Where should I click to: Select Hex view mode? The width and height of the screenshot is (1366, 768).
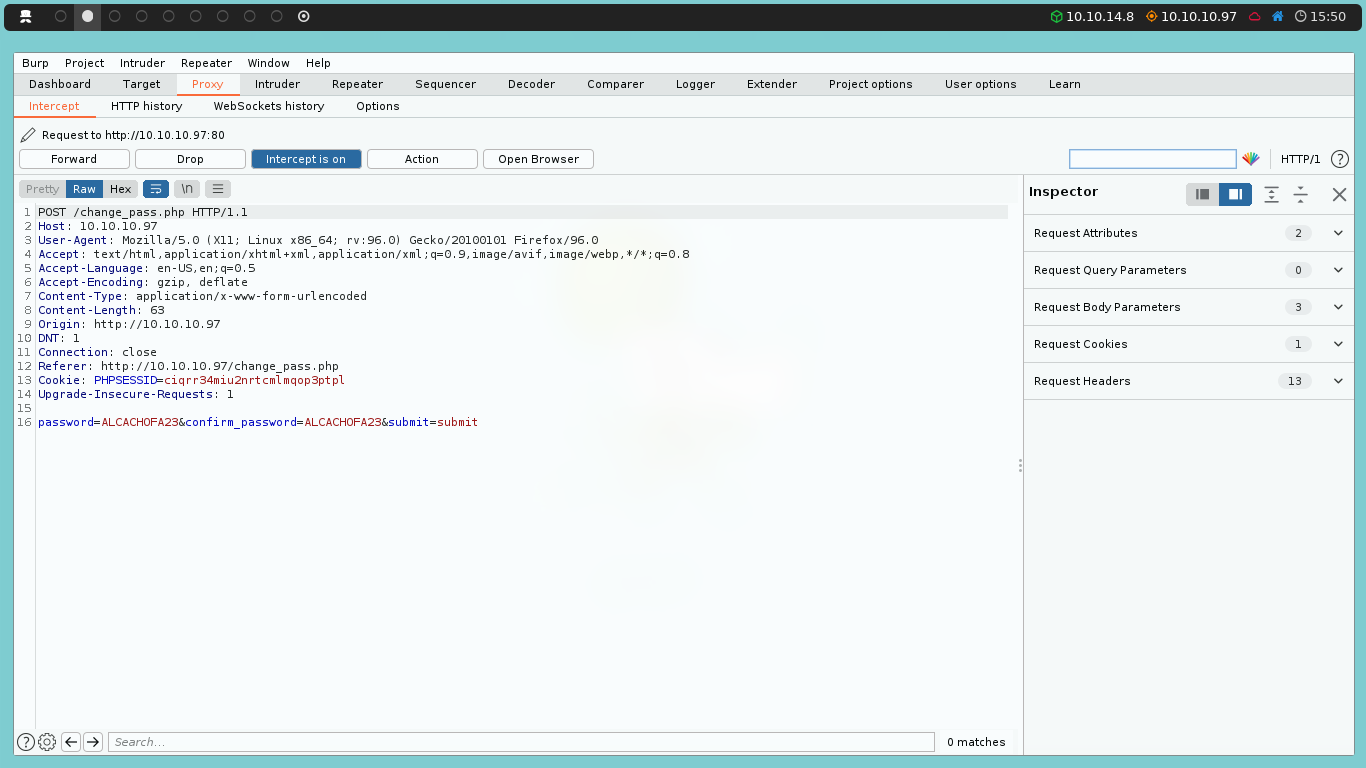click(120, 189)
